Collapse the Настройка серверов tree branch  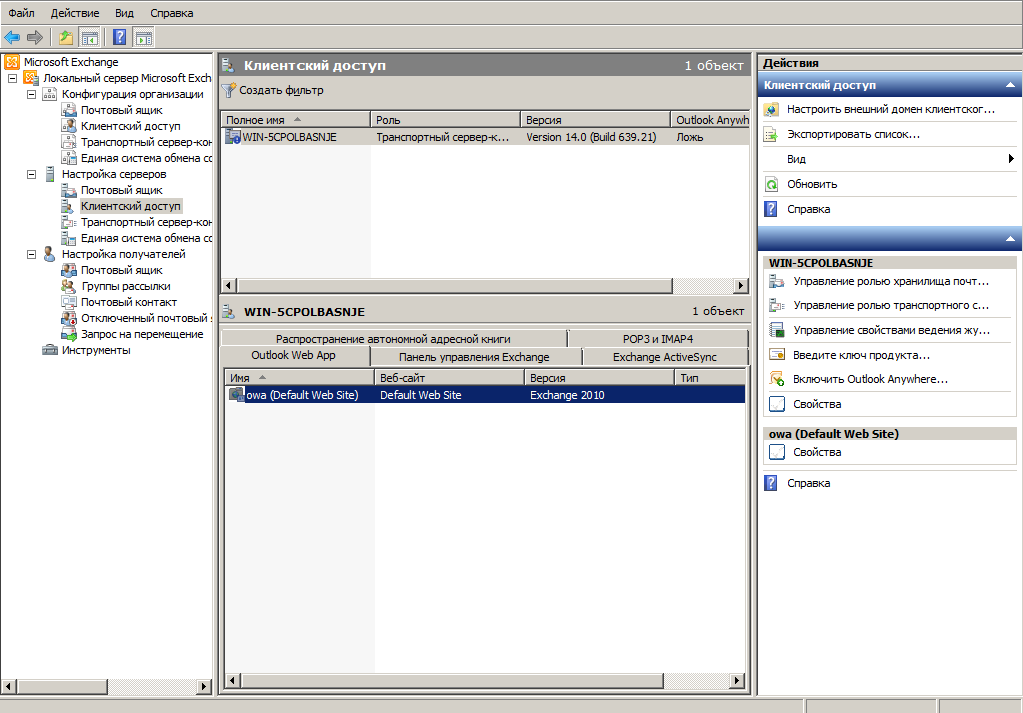[31, 174]
